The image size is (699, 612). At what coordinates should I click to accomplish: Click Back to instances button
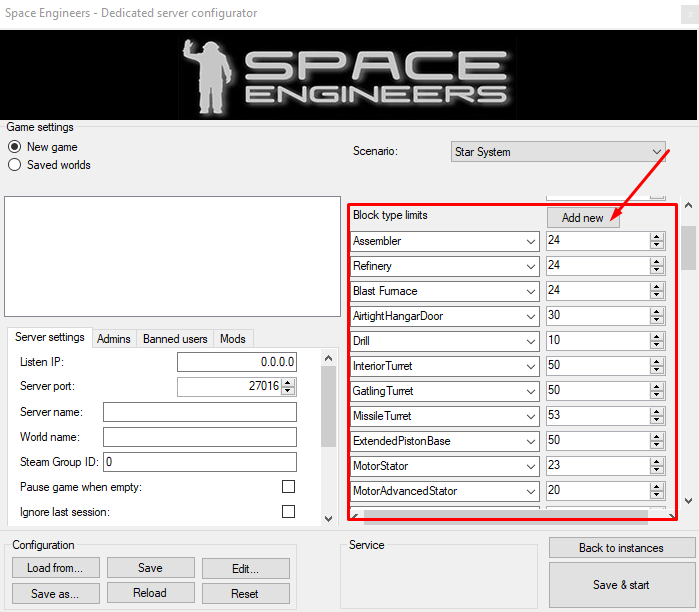(621, 548)
